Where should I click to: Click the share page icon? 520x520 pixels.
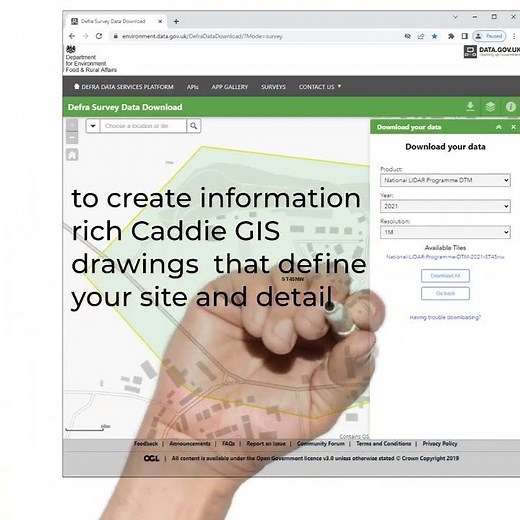pos(421,36)
